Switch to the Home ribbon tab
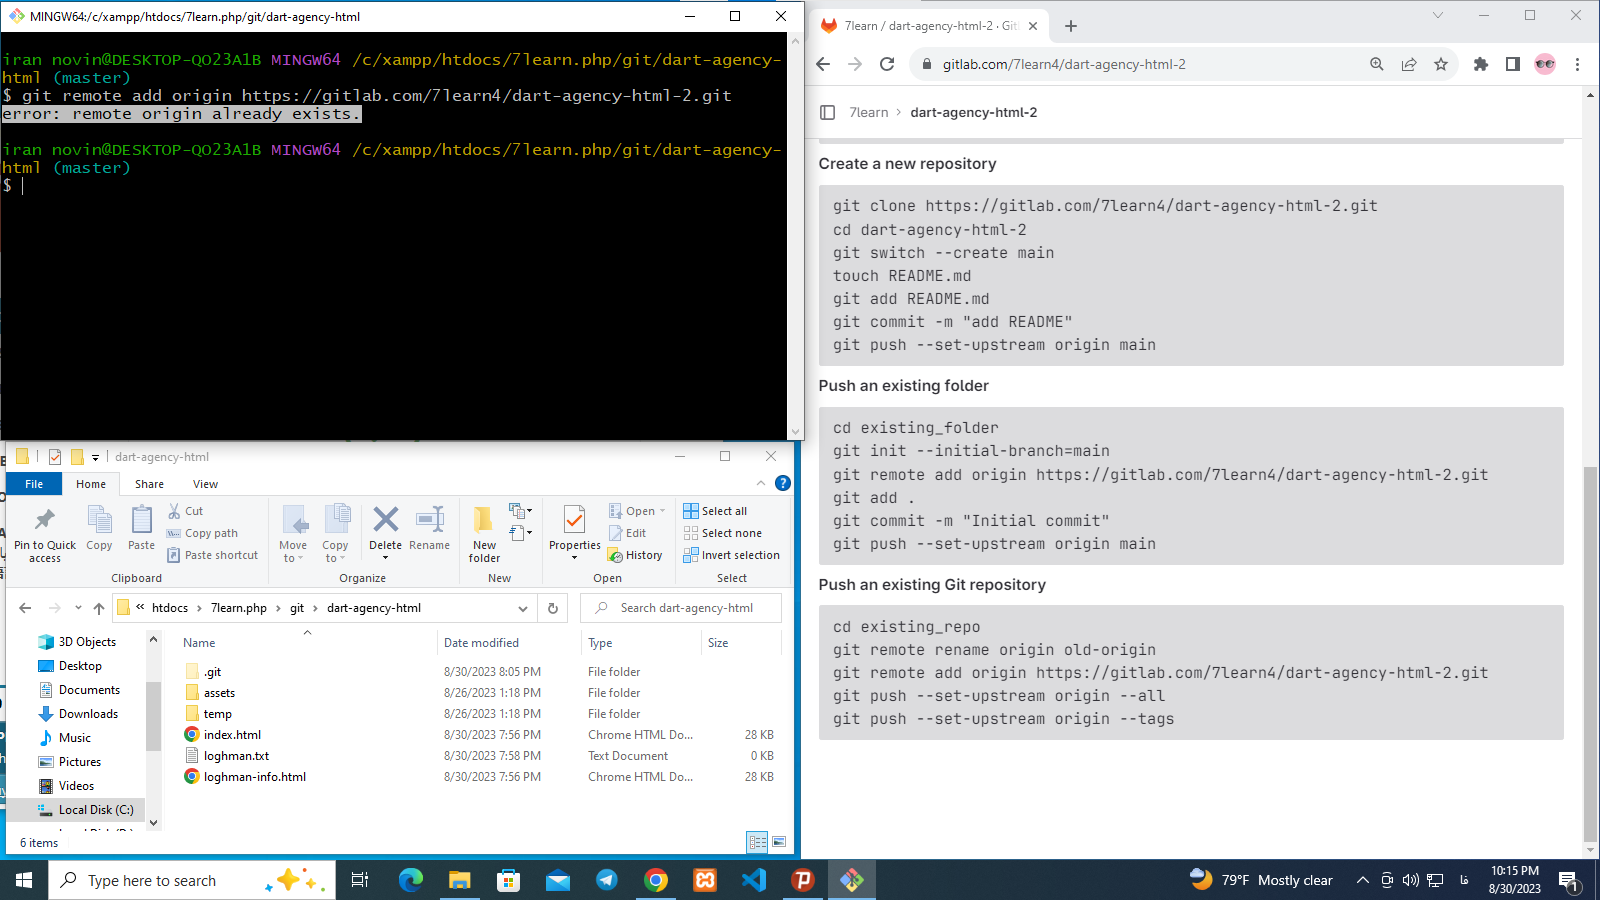Image resolution: width=1600 pixels, height=900 pixels. [91, 484]
